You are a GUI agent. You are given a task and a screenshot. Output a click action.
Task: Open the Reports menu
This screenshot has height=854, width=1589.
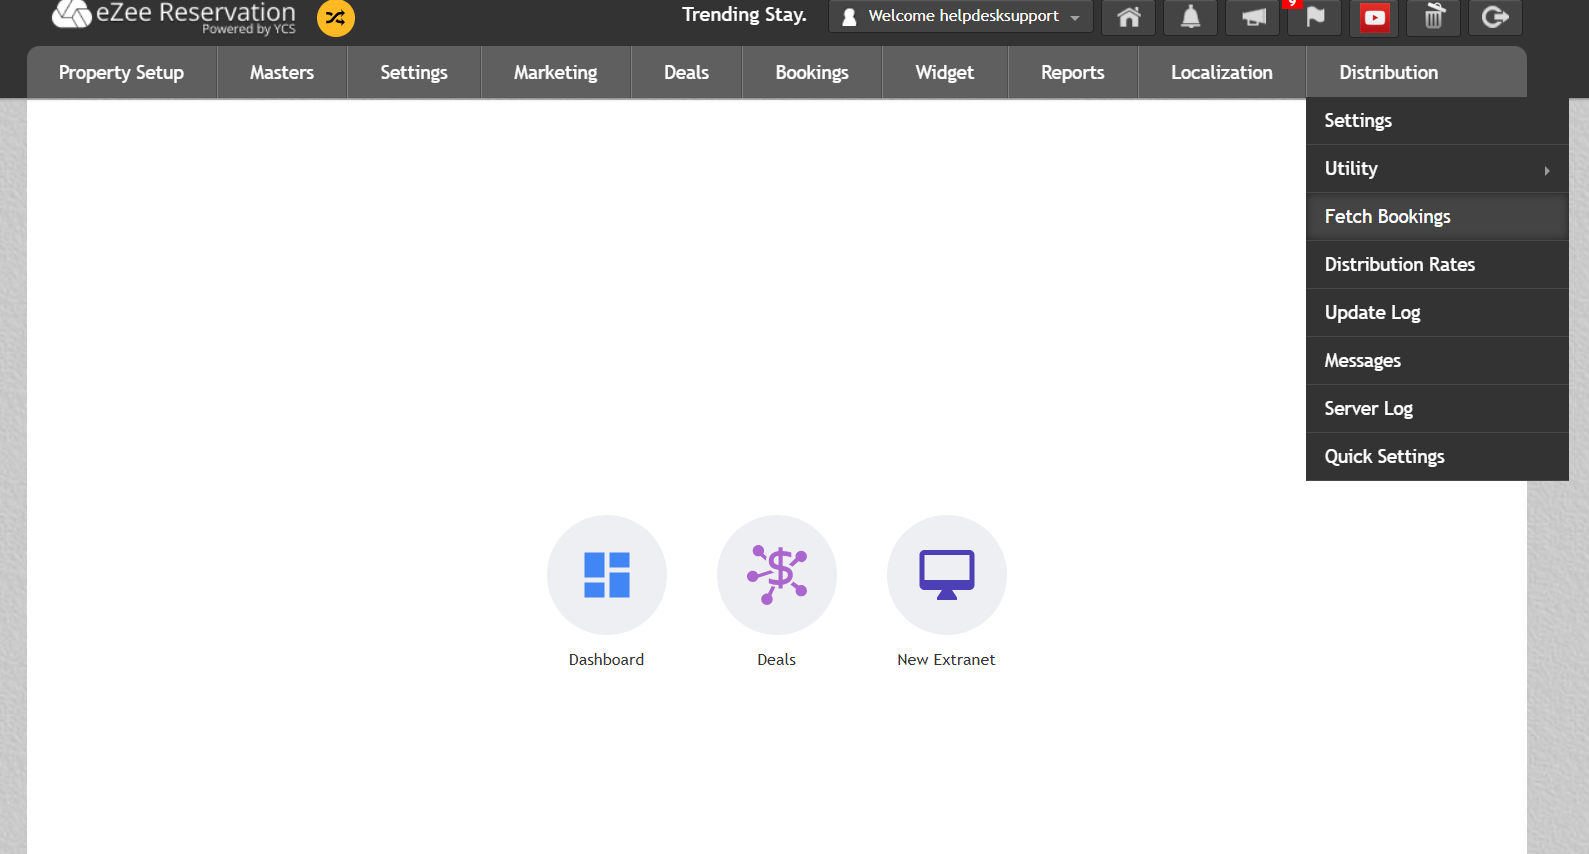point(1073,72)
